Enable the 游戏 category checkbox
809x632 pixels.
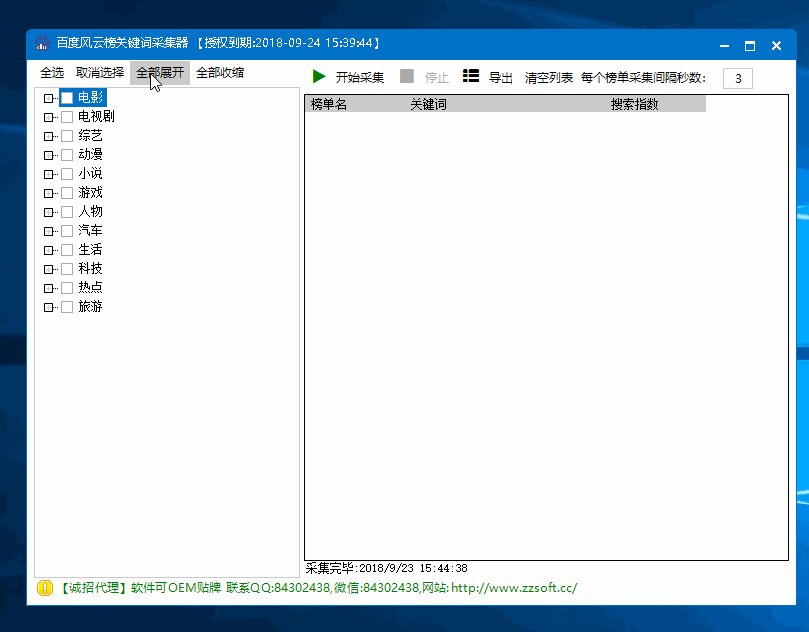click(66, 192)
